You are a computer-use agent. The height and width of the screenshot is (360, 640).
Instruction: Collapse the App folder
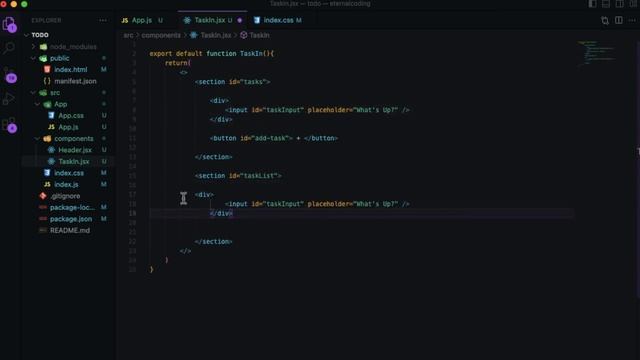[37, 104]
